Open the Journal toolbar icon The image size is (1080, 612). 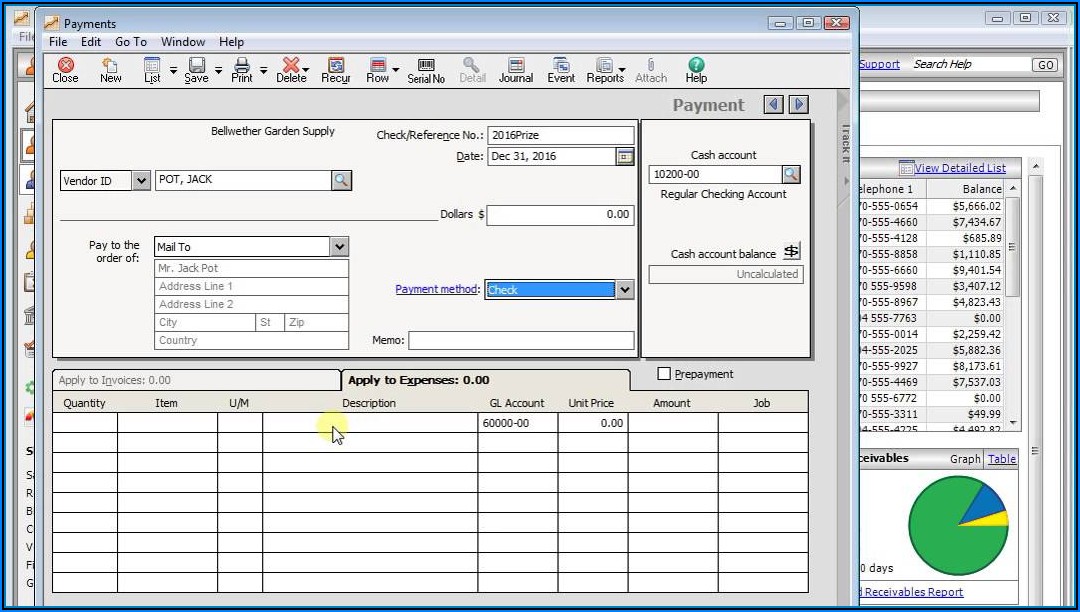point(516,70)
